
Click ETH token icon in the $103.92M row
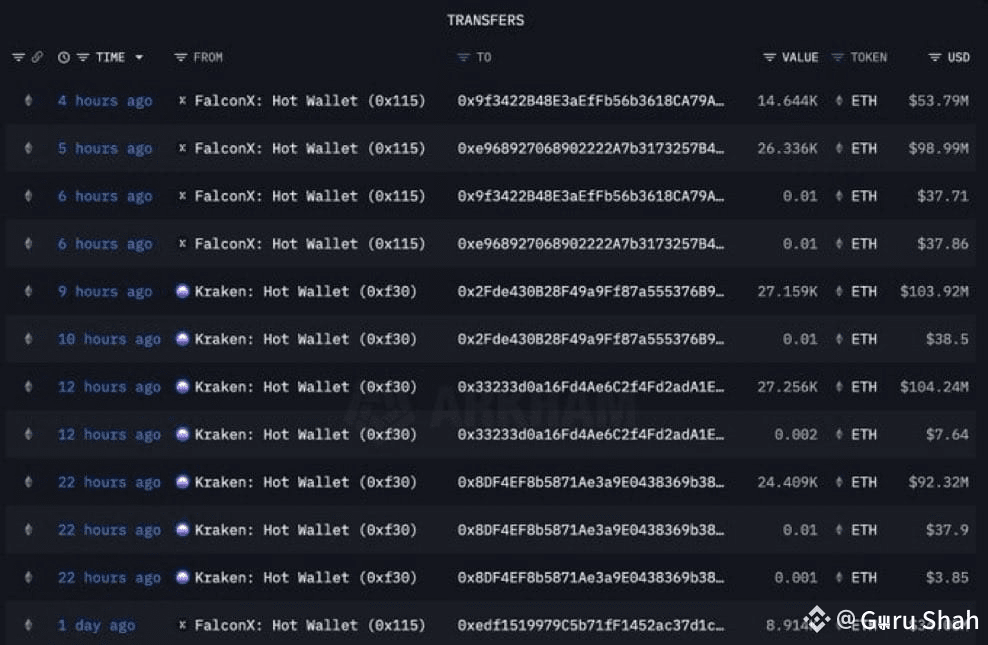point(839,291)
